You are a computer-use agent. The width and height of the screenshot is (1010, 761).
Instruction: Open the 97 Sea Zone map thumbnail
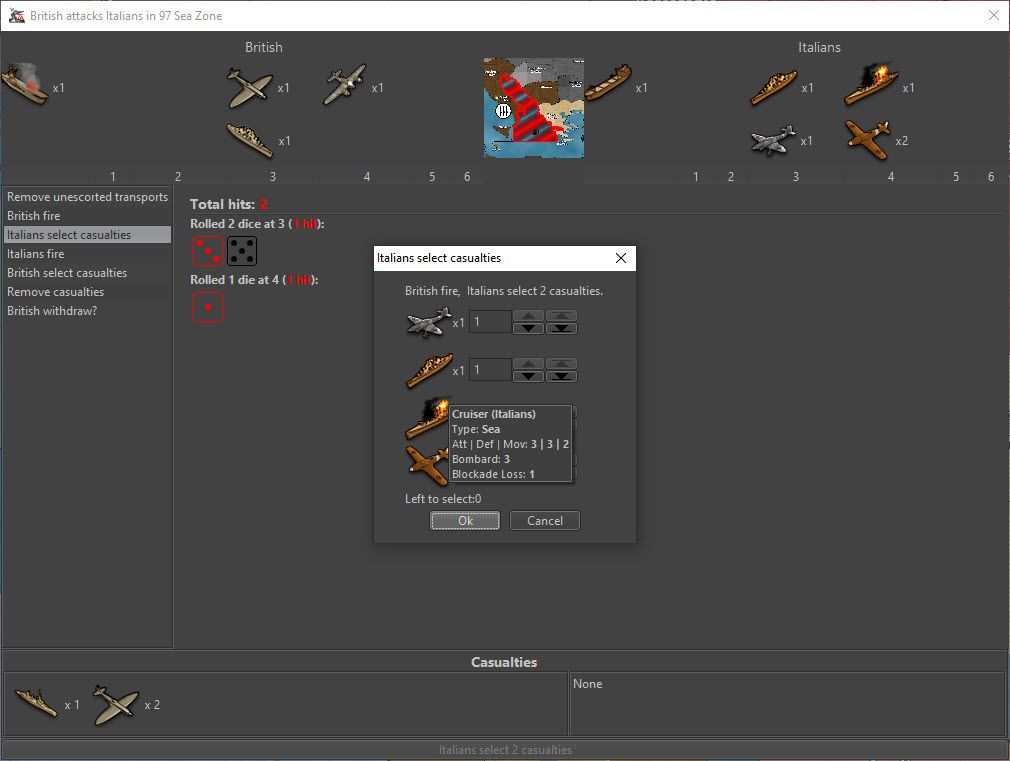pos(534,107)
